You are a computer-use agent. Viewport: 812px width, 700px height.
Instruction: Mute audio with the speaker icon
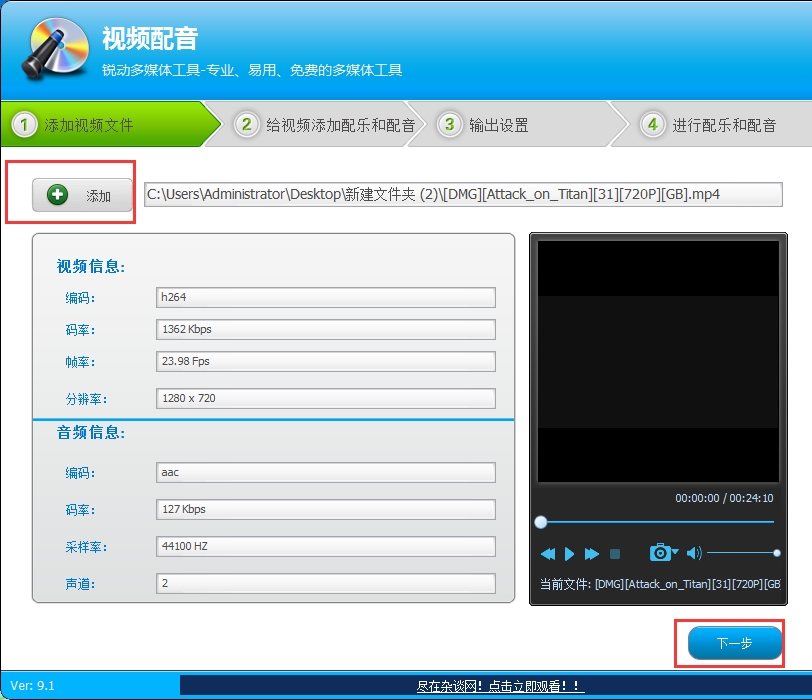[694, 553]
